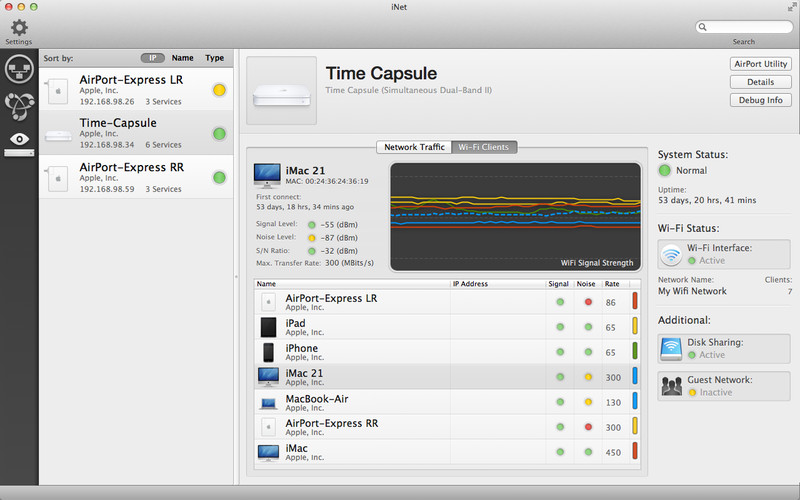Click the IP Address column header
Screen dimensions: 800x500
tap(498, 284)
